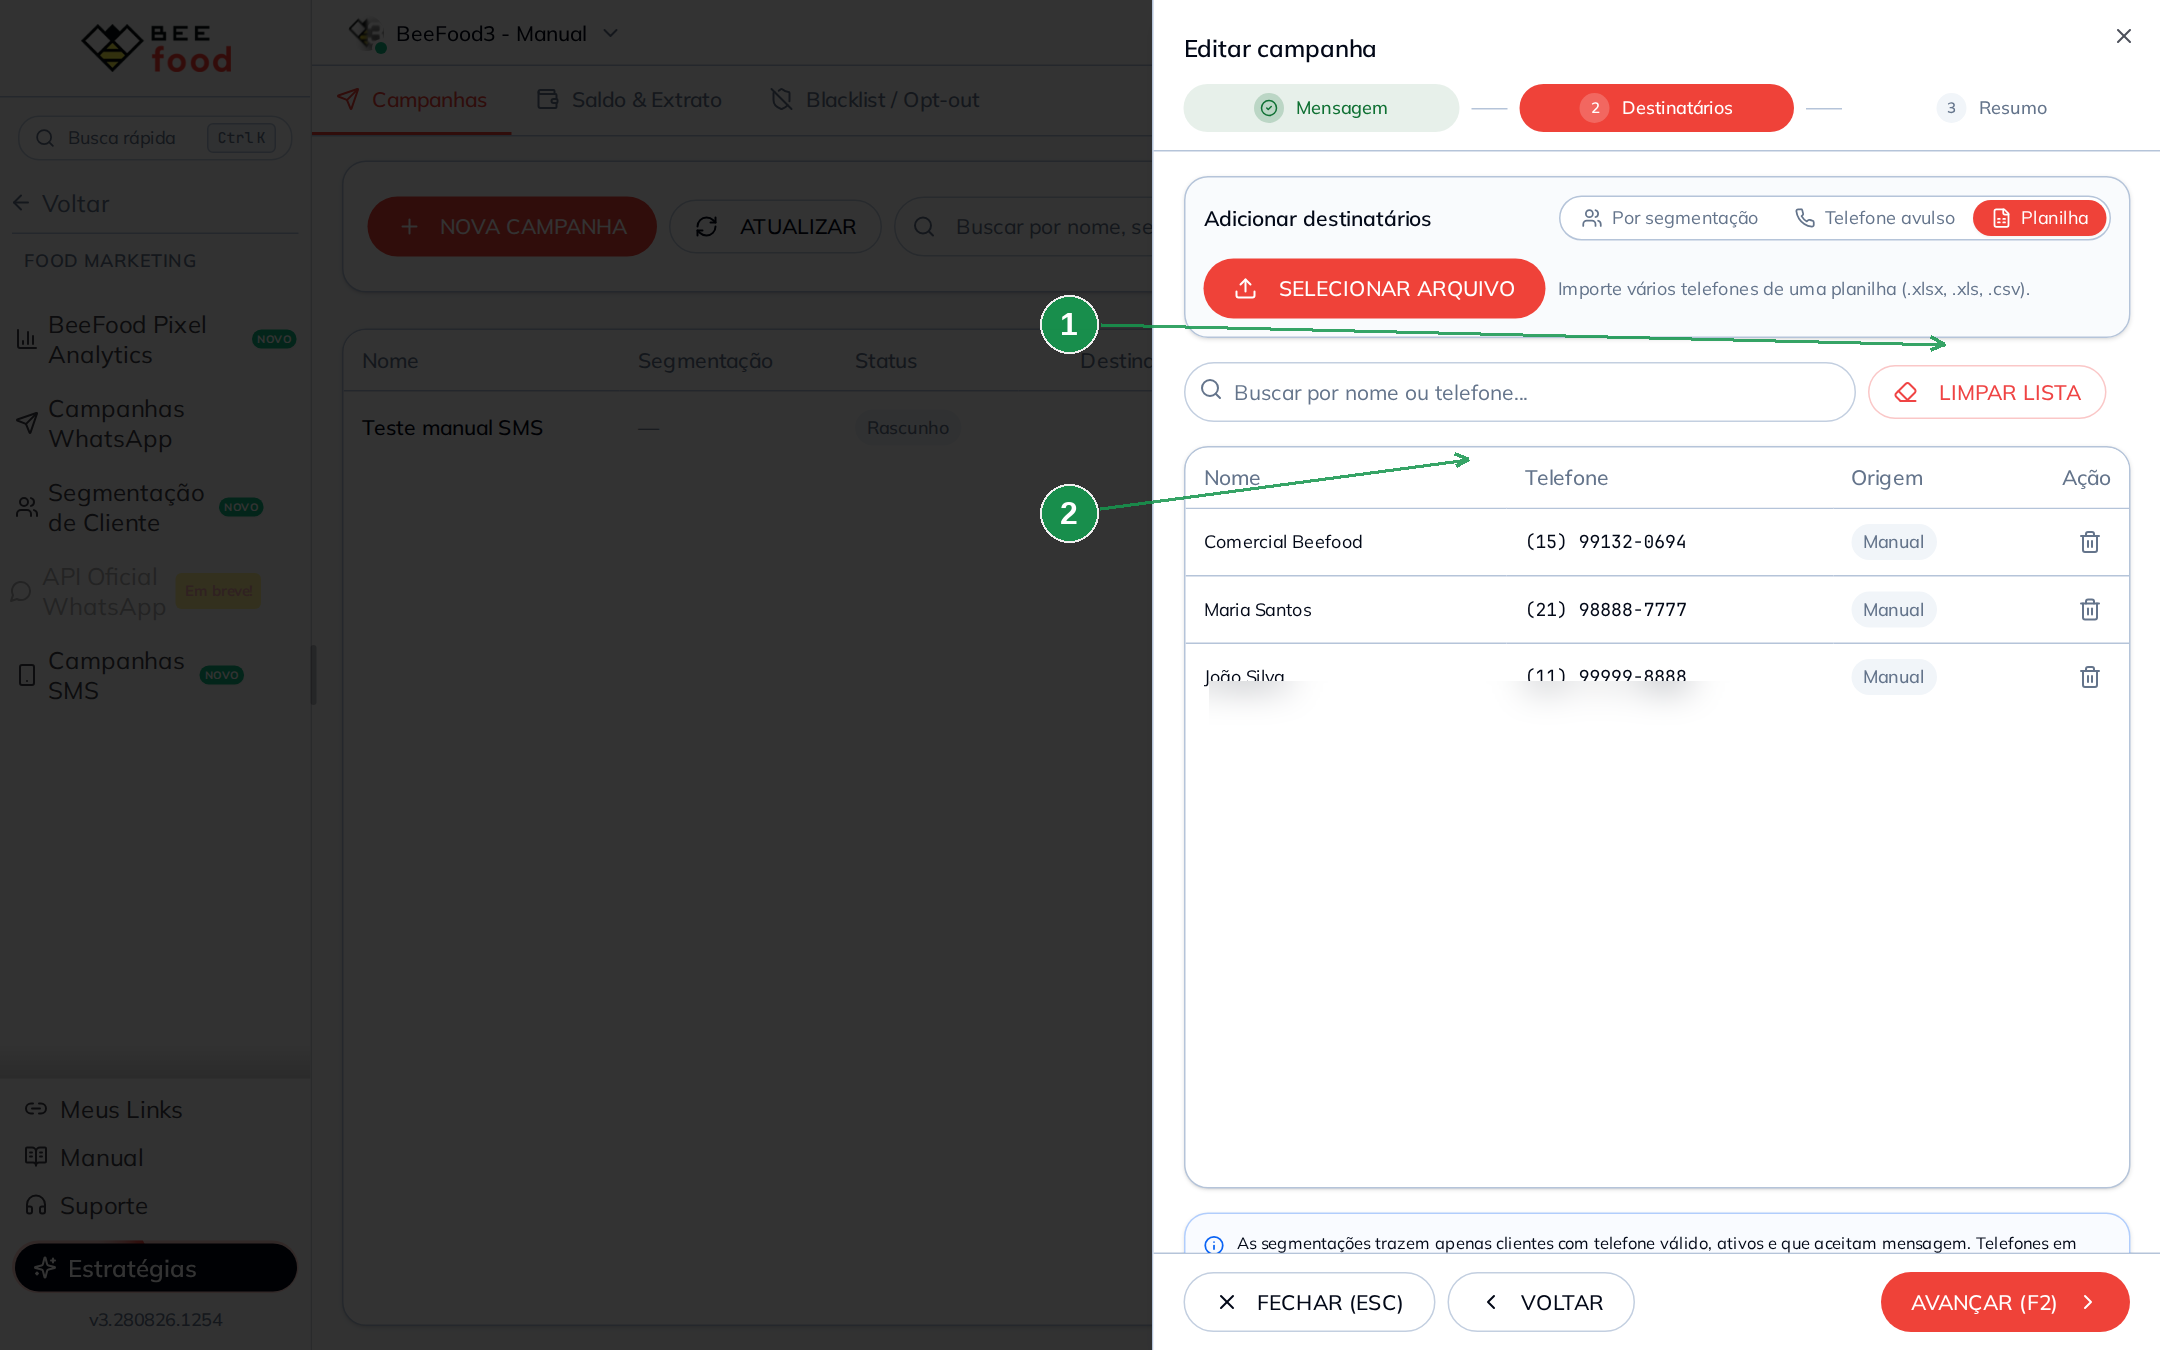Viewport: 2160px width, 1350px height.
Task: Click the Estratégias button
Action: point(156,1268)
